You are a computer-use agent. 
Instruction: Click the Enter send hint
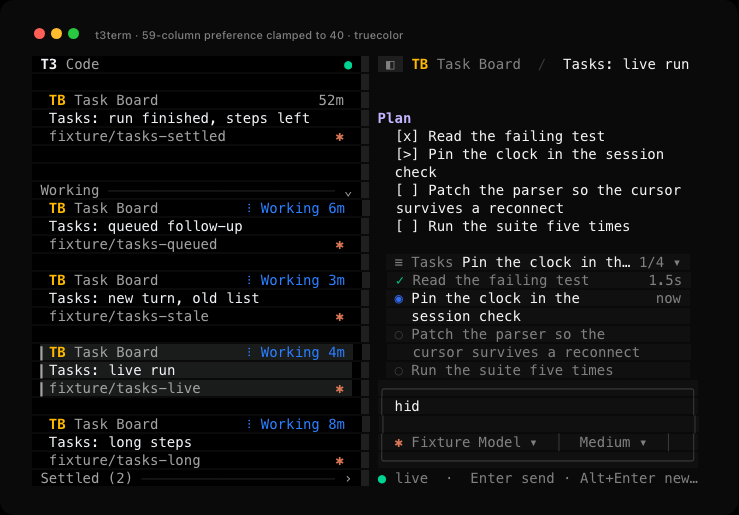pyautogui.click(x=512, y=478)
